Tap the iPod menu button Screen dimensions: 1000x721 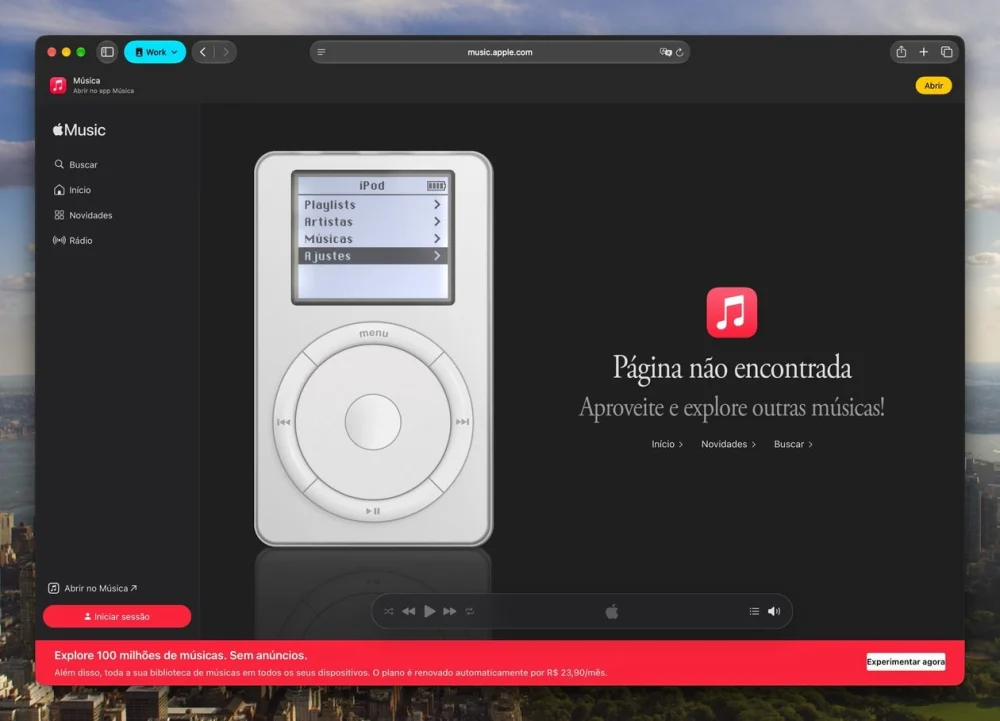(x=374, y=333)
